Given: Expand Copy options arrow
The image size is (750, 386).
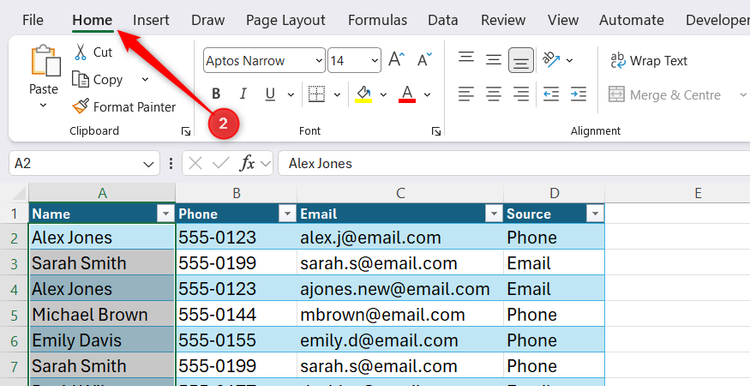Looking at the screenshot, I should (x=145, y=79).
